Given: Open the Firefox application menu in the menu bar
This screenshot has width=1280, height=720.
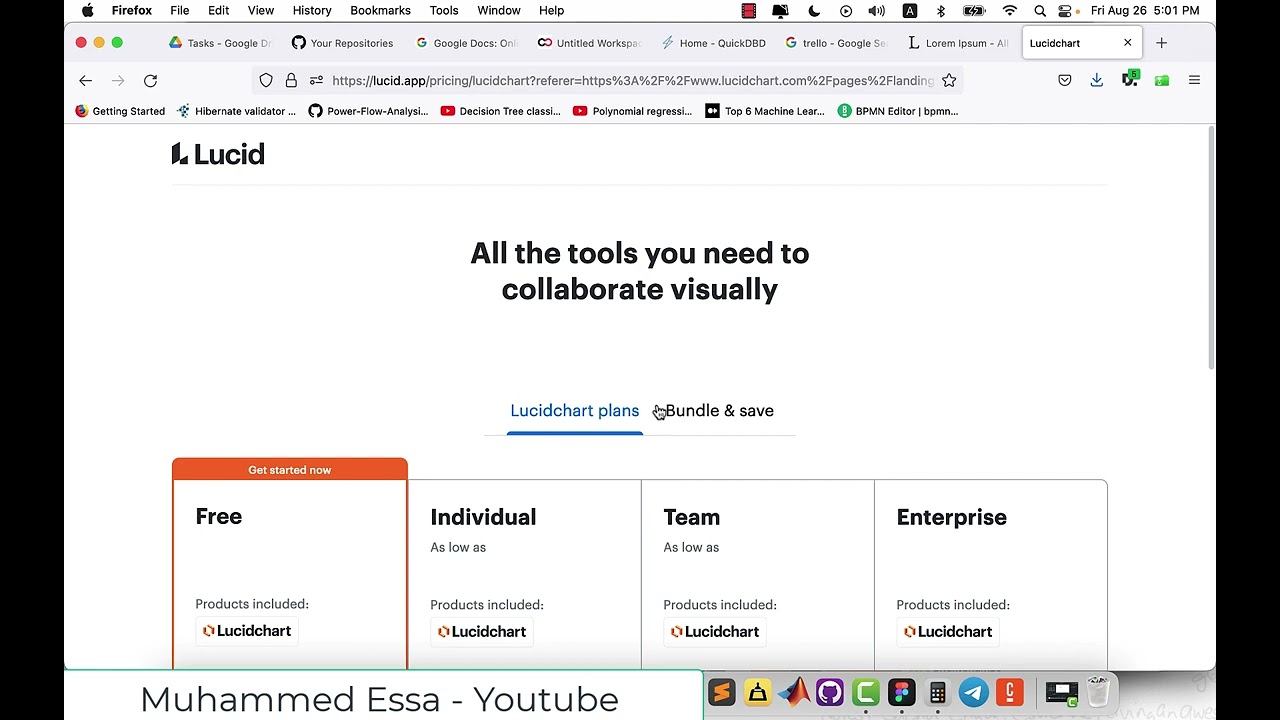Looking at the screenshot, I should 132,10.
